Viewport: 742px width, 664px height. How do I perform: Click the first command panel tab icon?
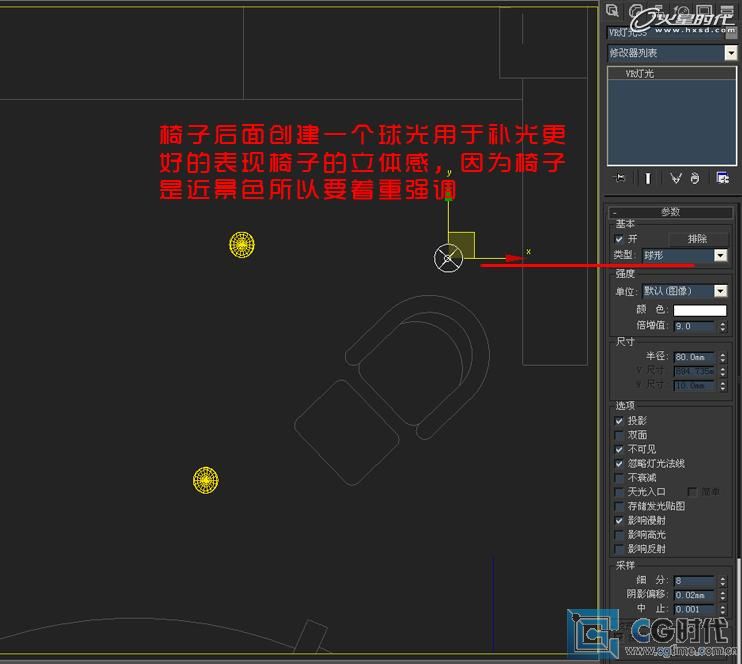(613, 10)
